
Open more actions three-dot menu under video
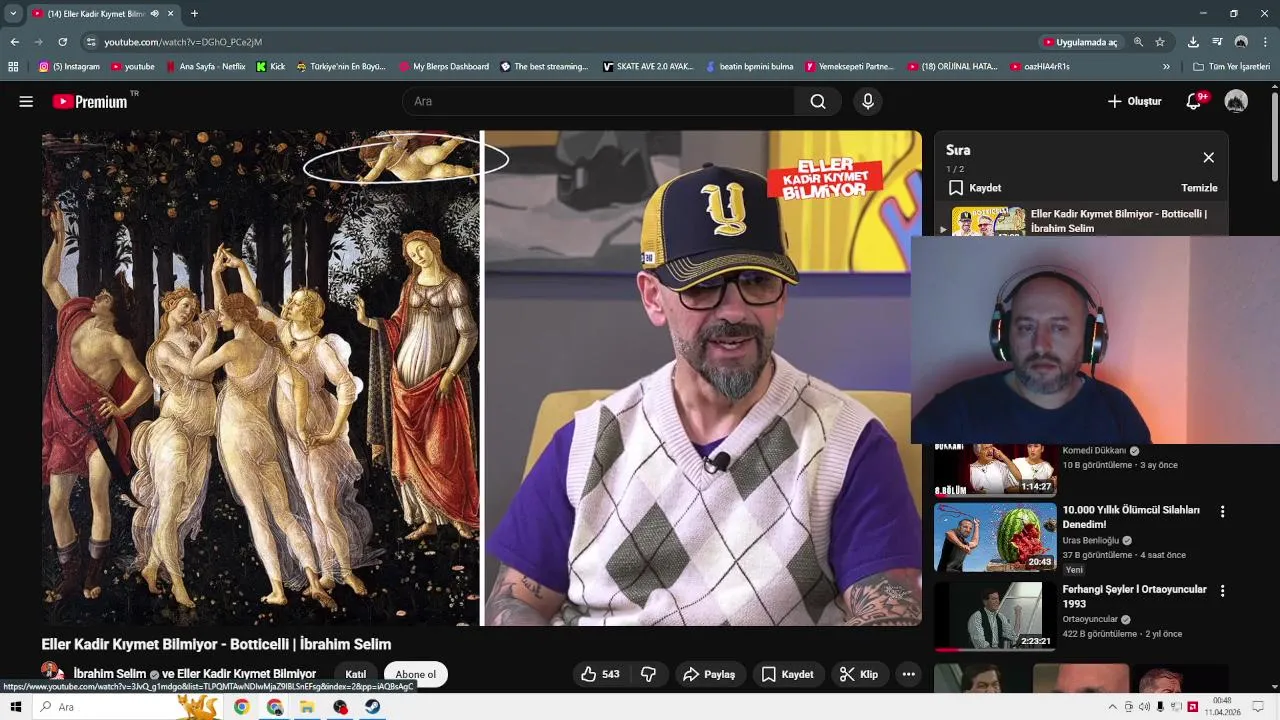click(x=908, y=674)
